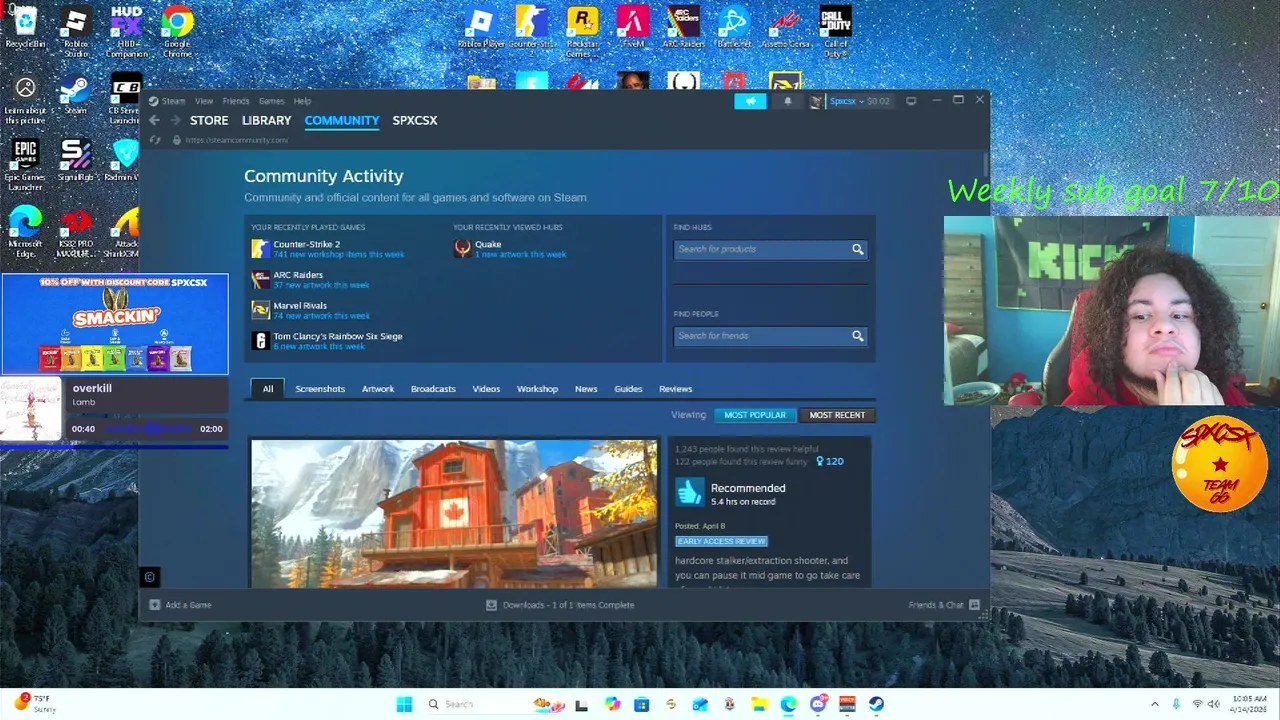Open the red barn artwork thumbnail

(454, 513)
